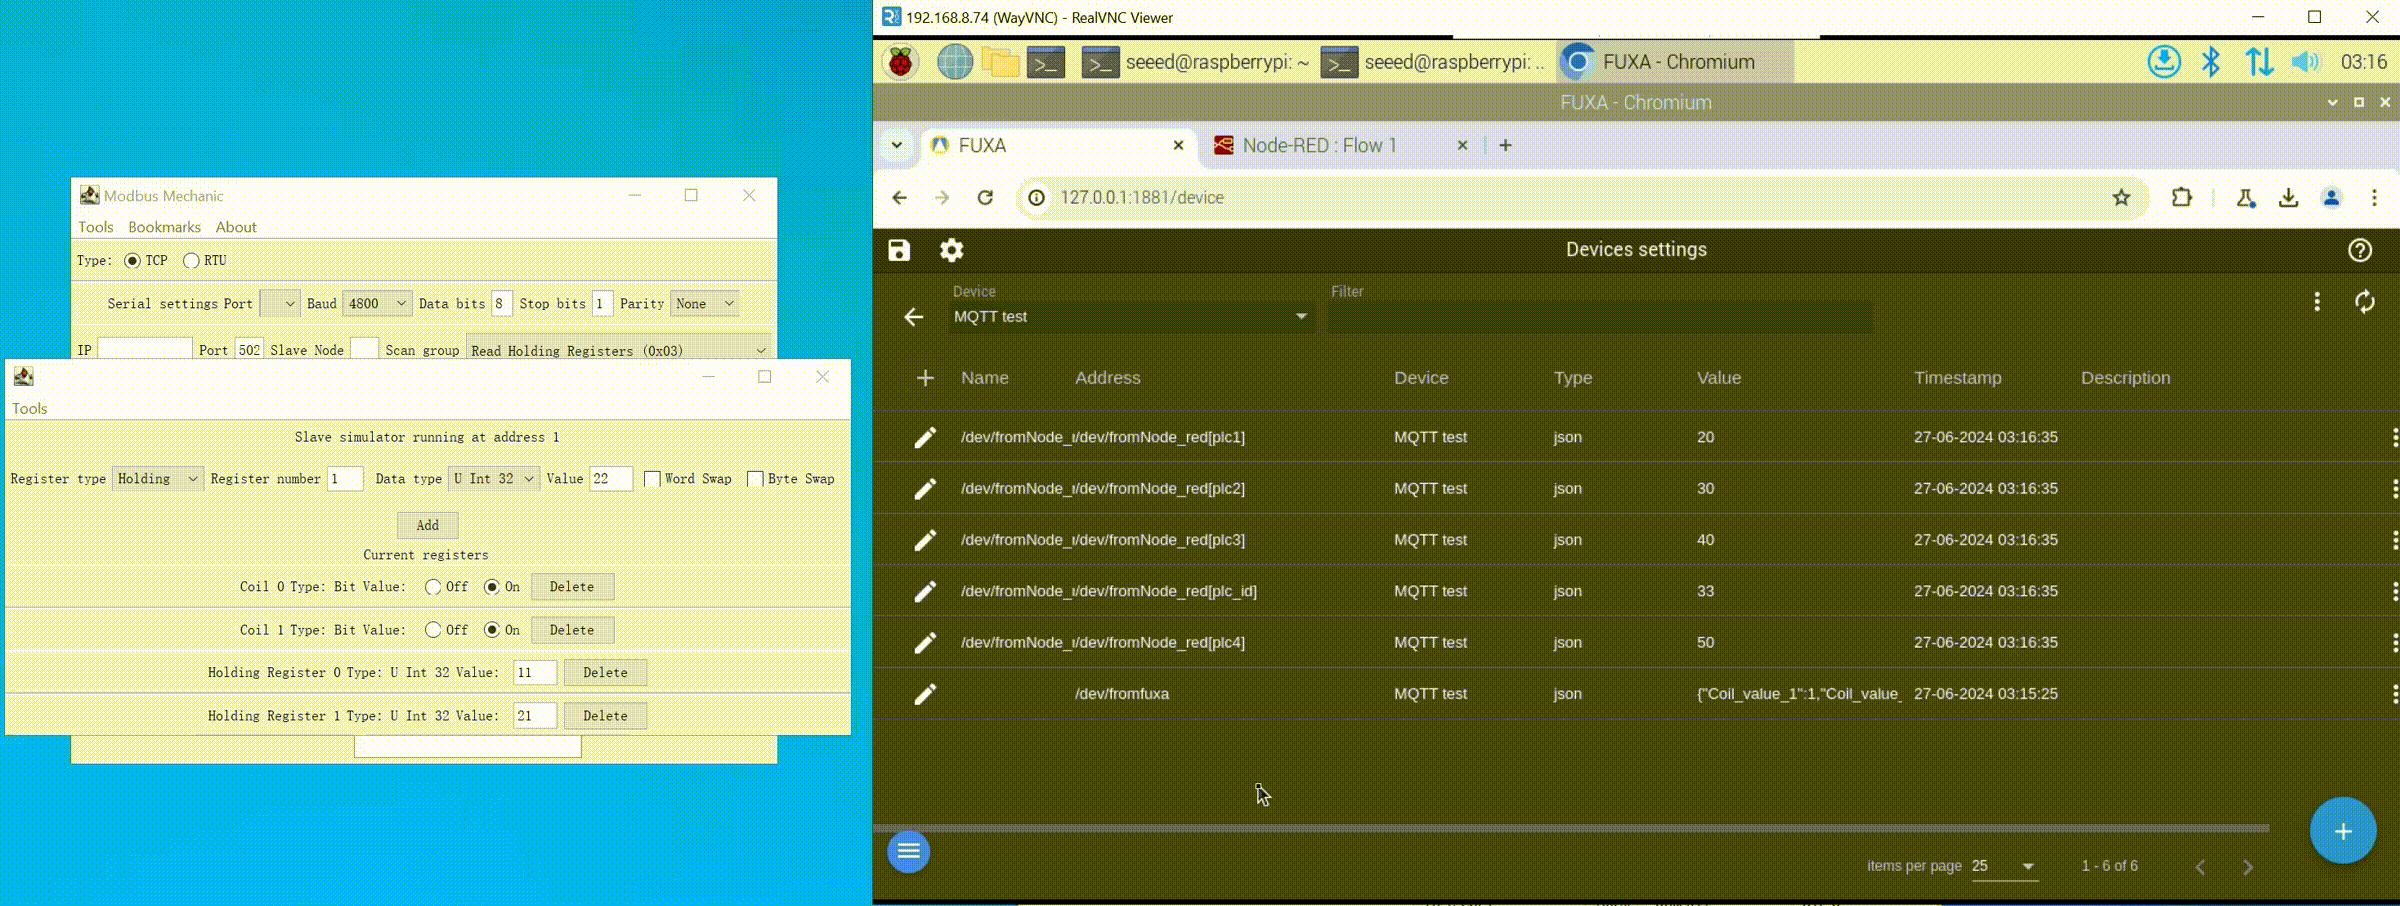Click the FUXA save project icon
This screenshot has width=2400, height=906.
[x=899, y=250]
